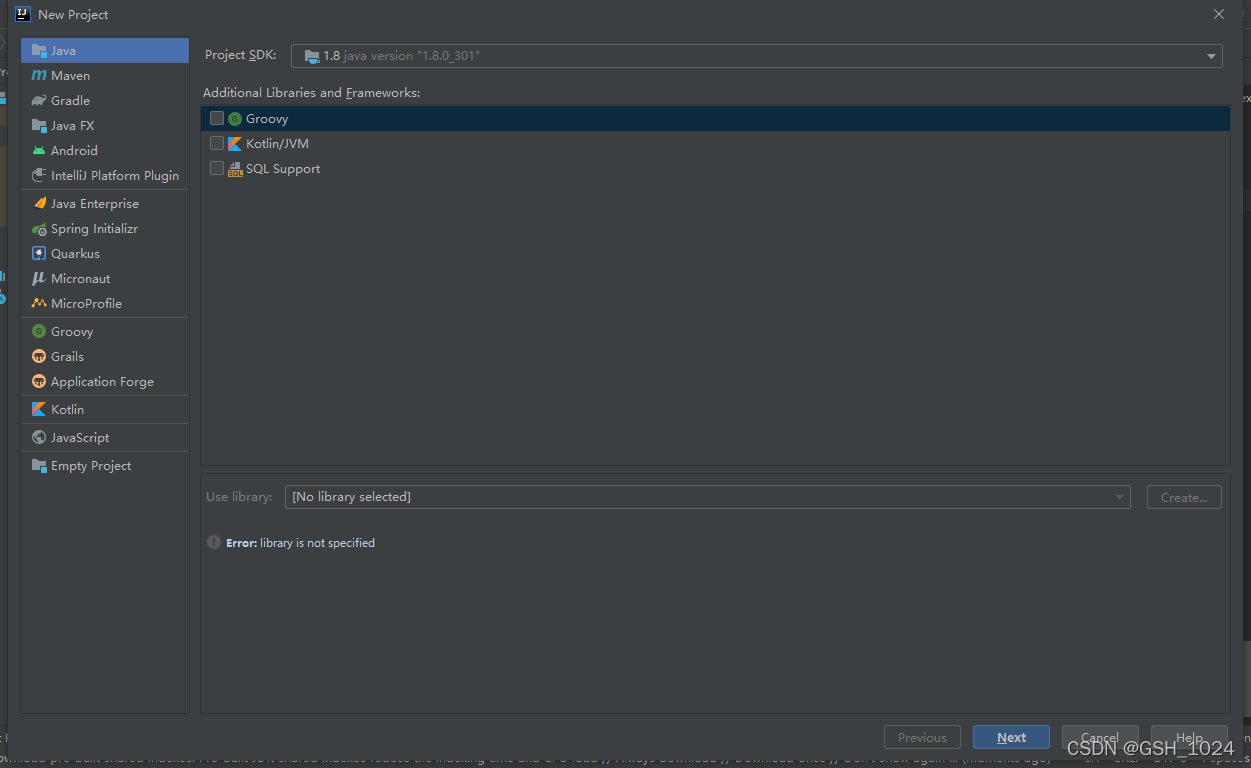Image resolution: width=1251 pixels, height=768 pixels.
Task: Click the Help button
Action: (1189, 737)
